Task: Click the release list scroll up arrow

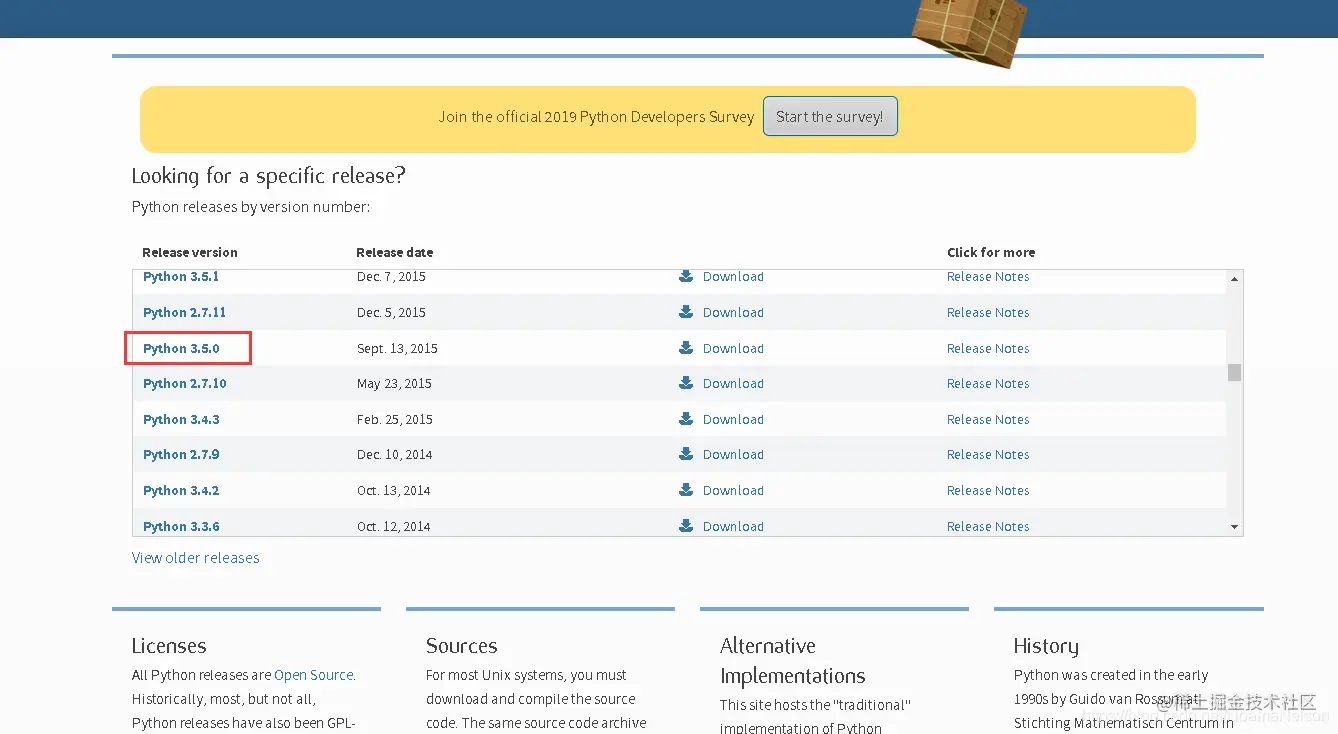Action: [x=1235, y=278]
